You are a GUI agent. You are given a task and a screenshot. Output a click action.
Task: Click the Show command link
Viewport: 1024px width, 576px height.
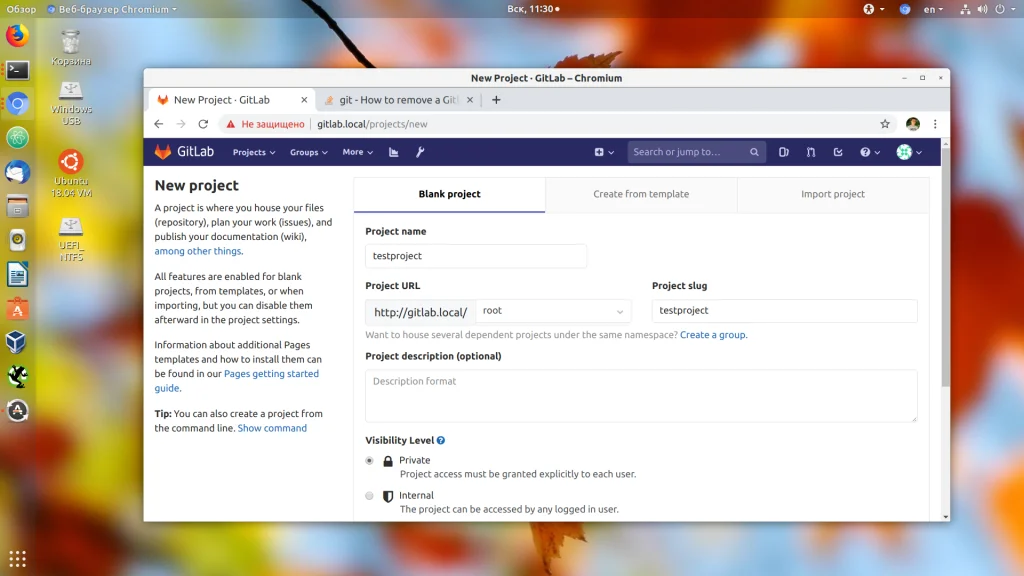(x=272, y=428)
